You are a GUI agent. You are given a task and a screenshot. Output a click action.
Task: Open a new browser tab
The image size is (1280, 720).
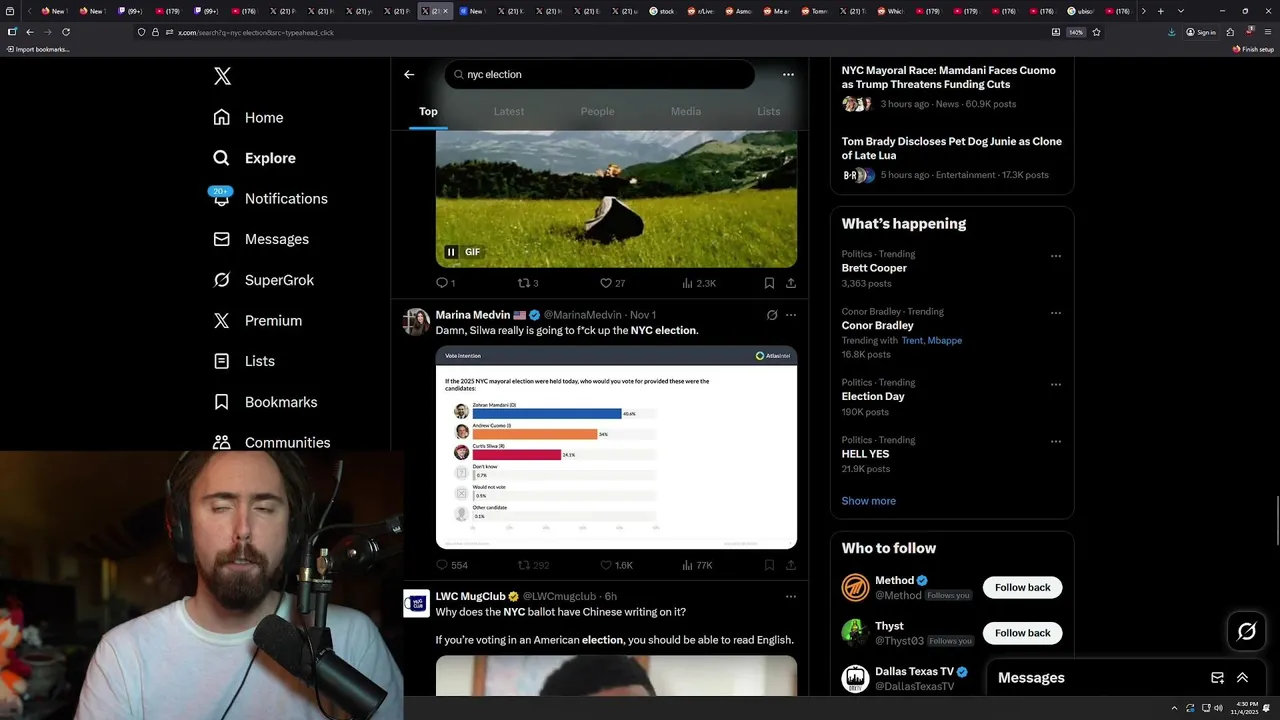[1160, 11]
